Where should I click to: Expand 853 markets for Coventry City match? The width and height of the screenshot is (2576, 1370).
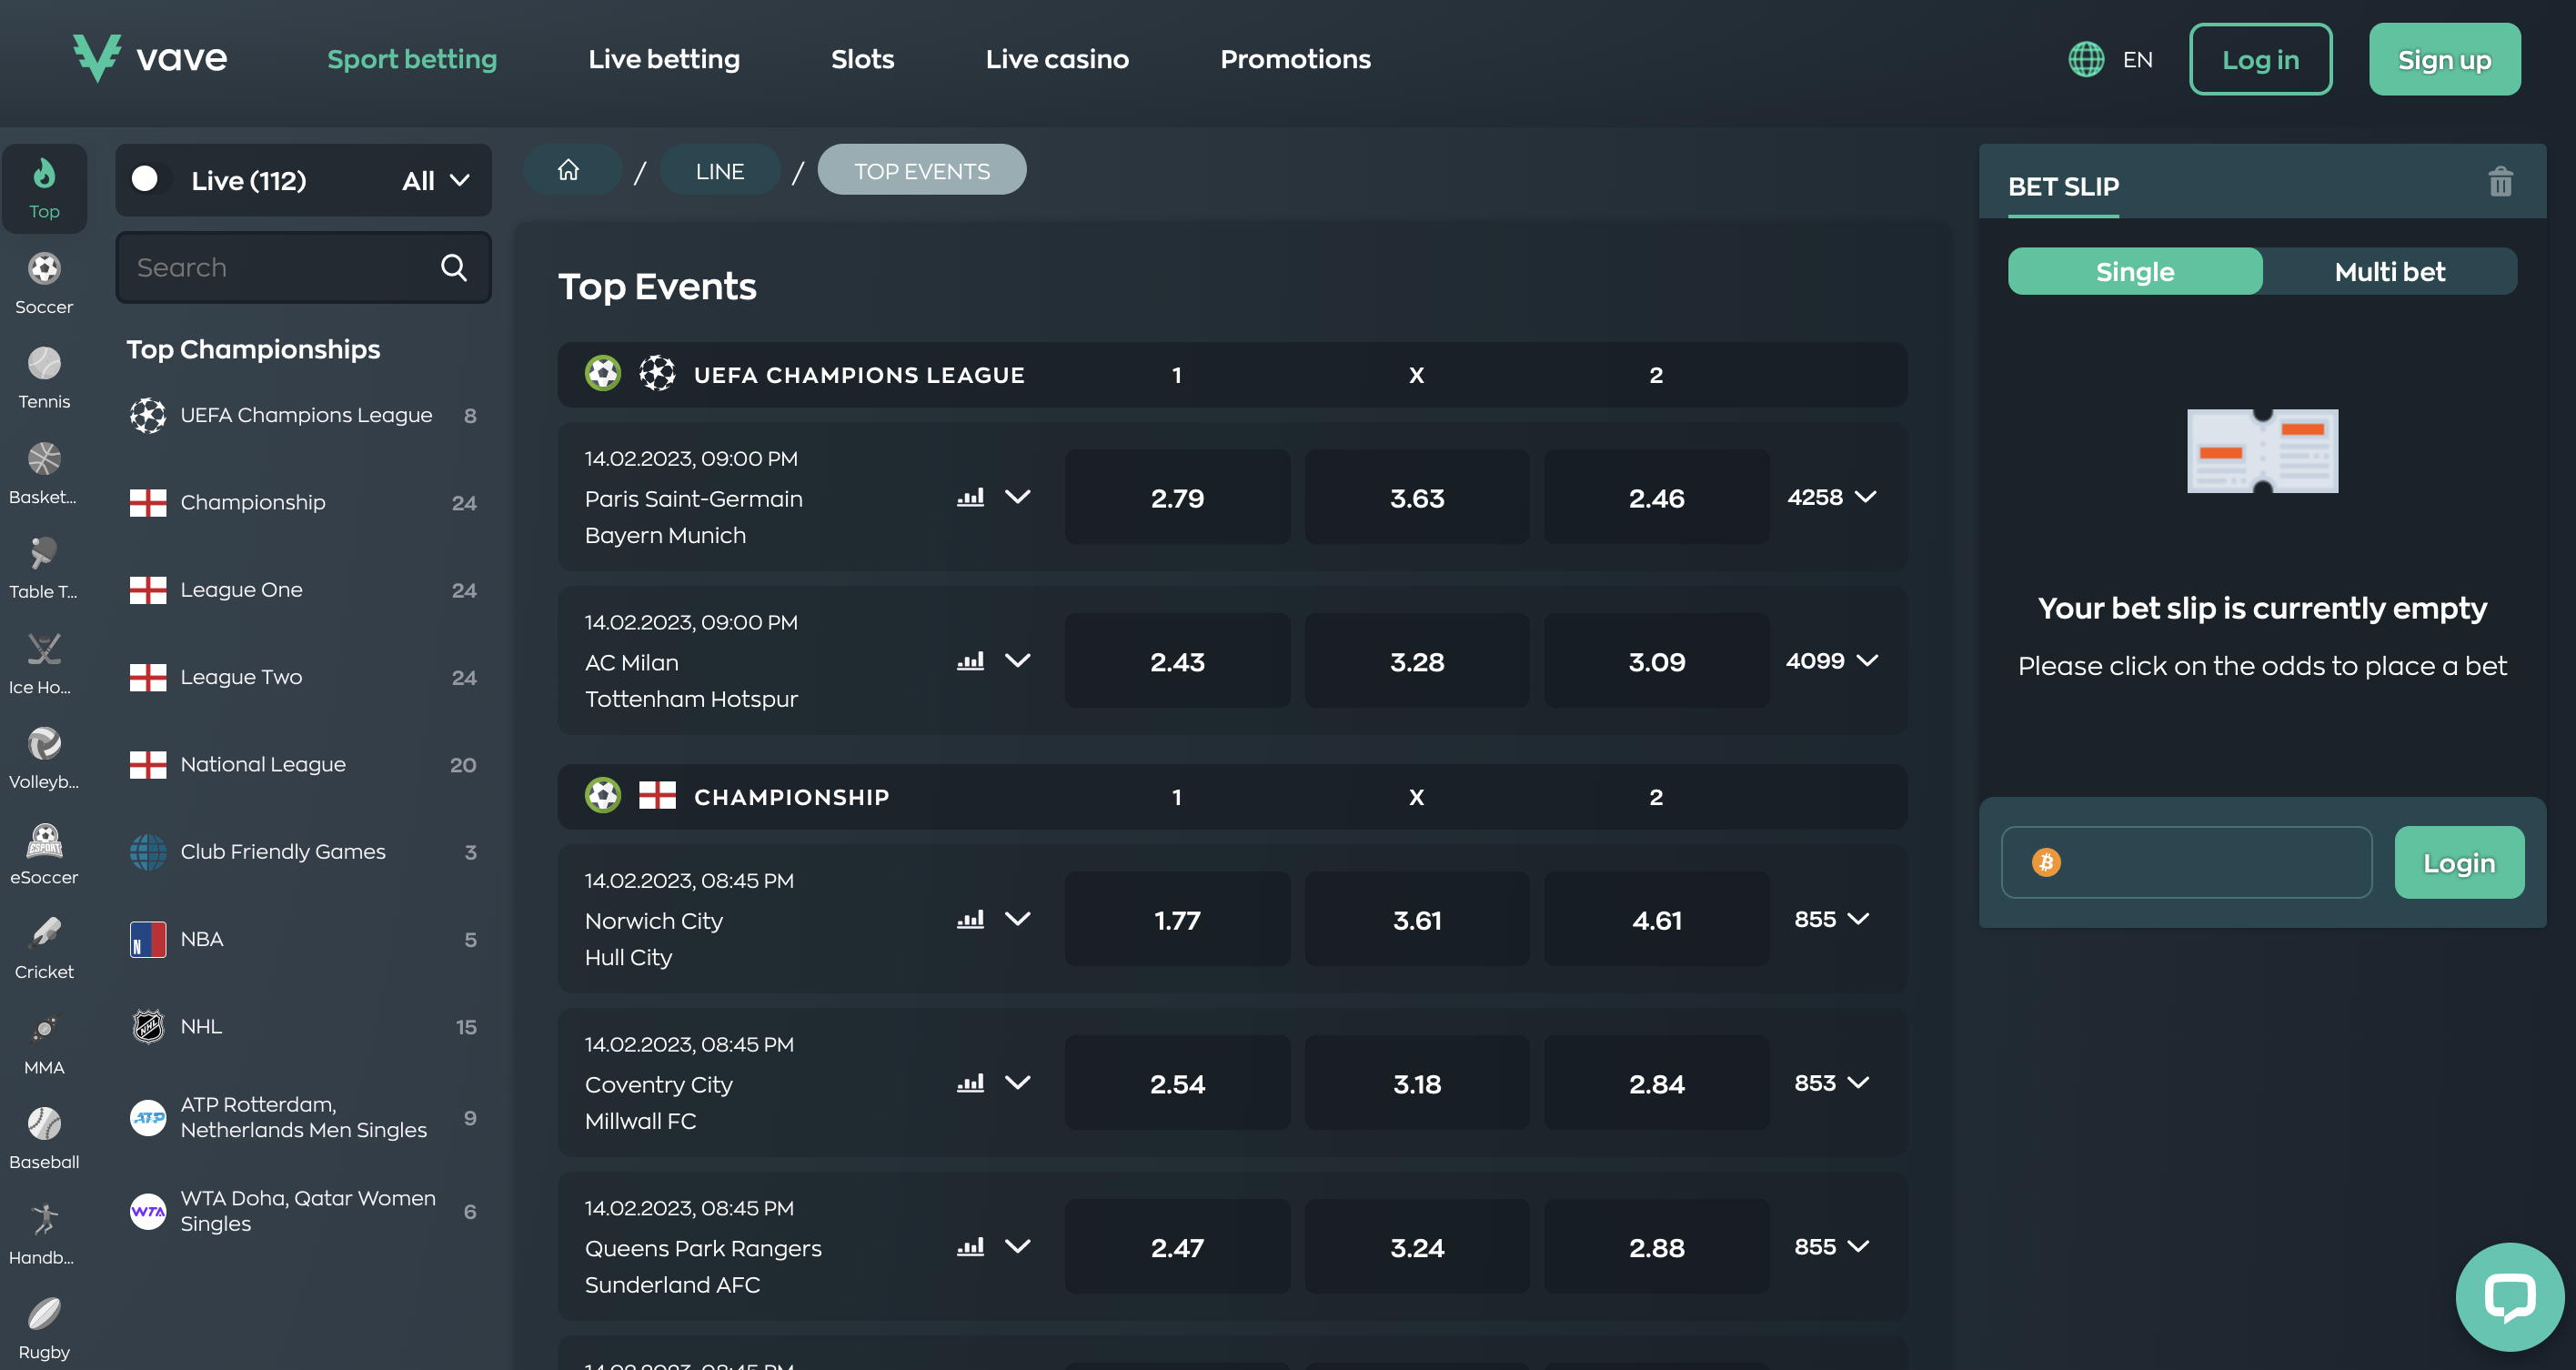pos(1831,1083)
